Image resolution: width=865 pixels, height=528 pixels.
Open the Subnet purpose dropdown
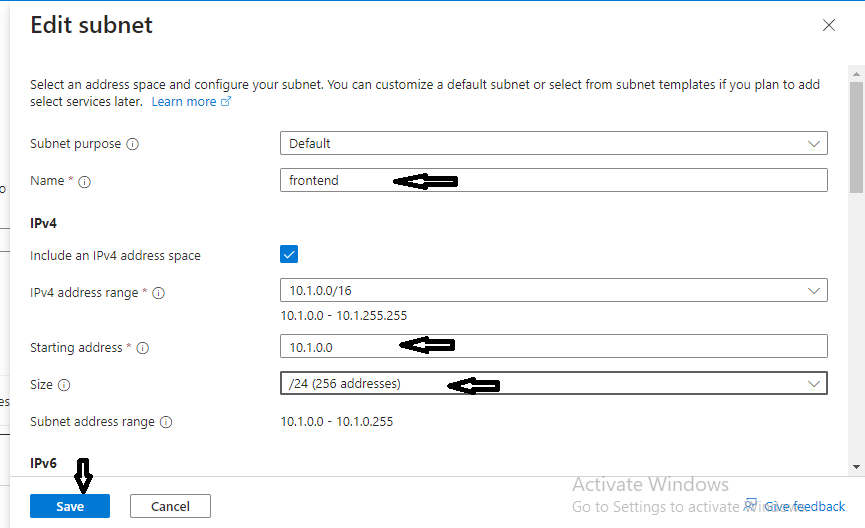click(553, 143)
